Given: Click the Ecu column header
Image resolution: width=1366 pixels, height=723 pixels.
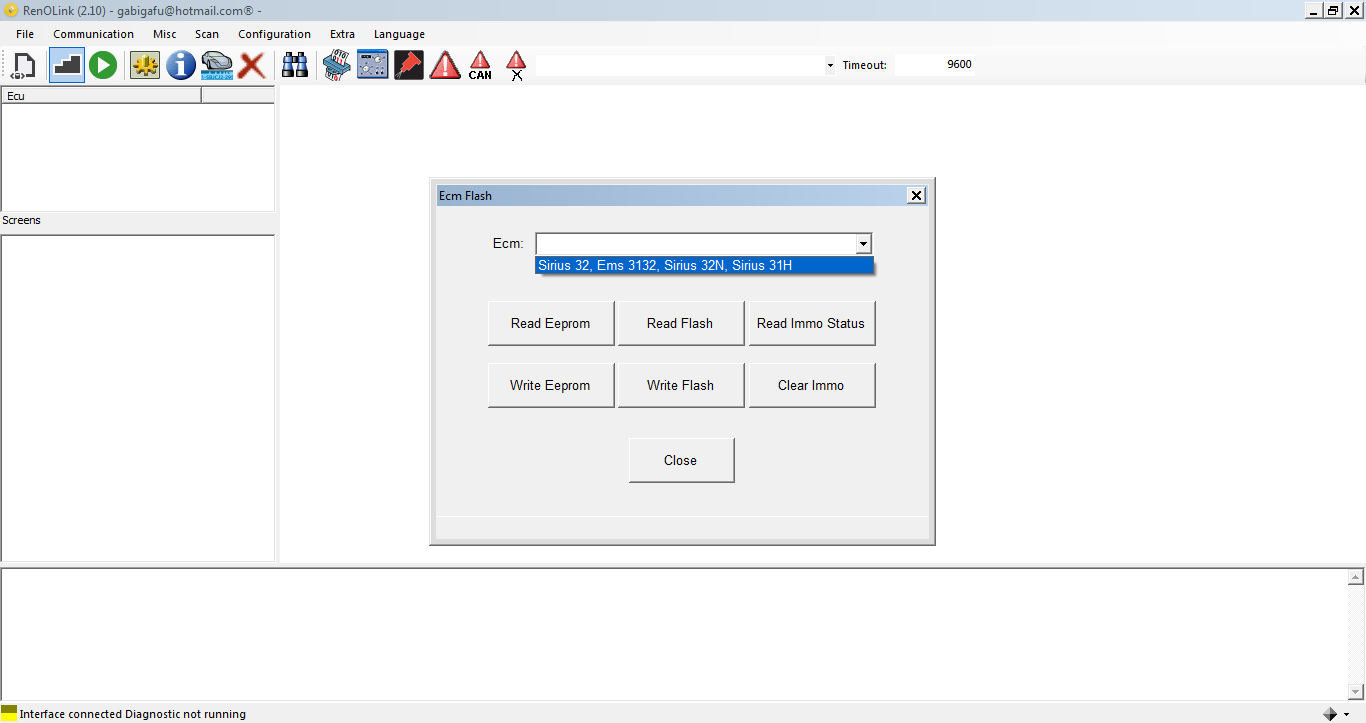Looking at the screenshot, I should point(101,96).
